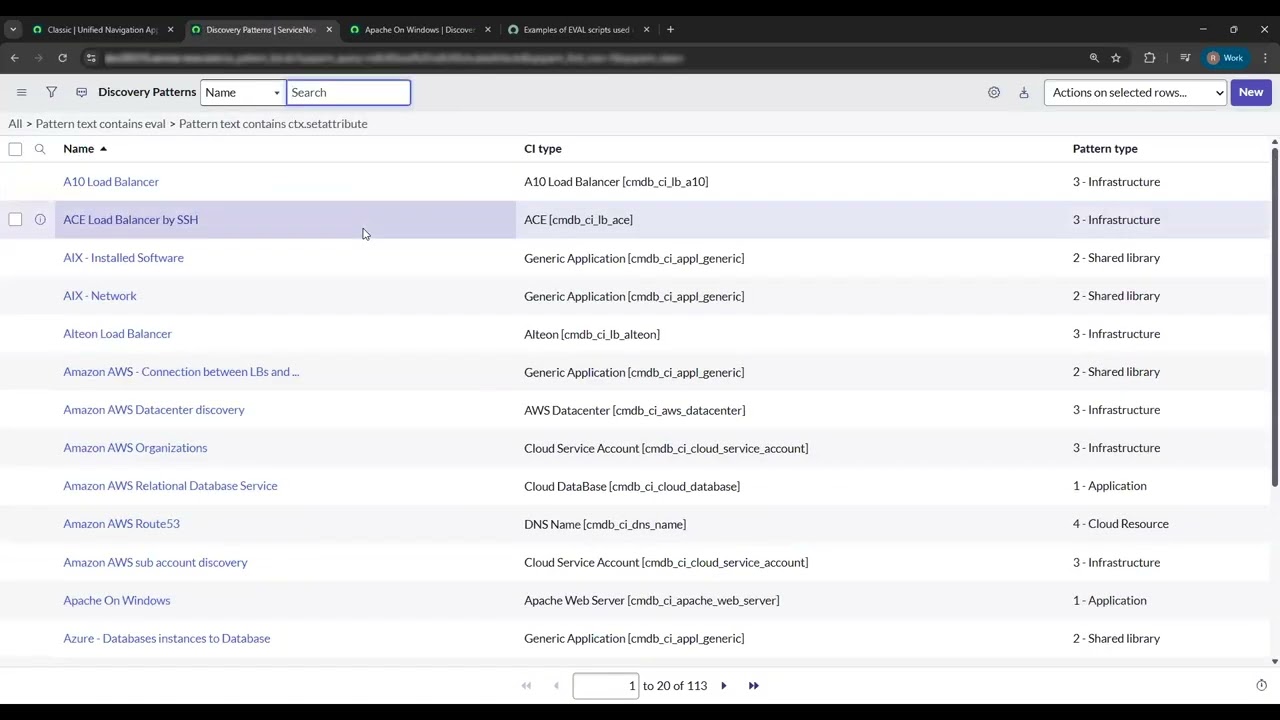The width and height of the screenshot is (1280, 720).
Task: Open the column search magnifier
Action: pos(40,148)
